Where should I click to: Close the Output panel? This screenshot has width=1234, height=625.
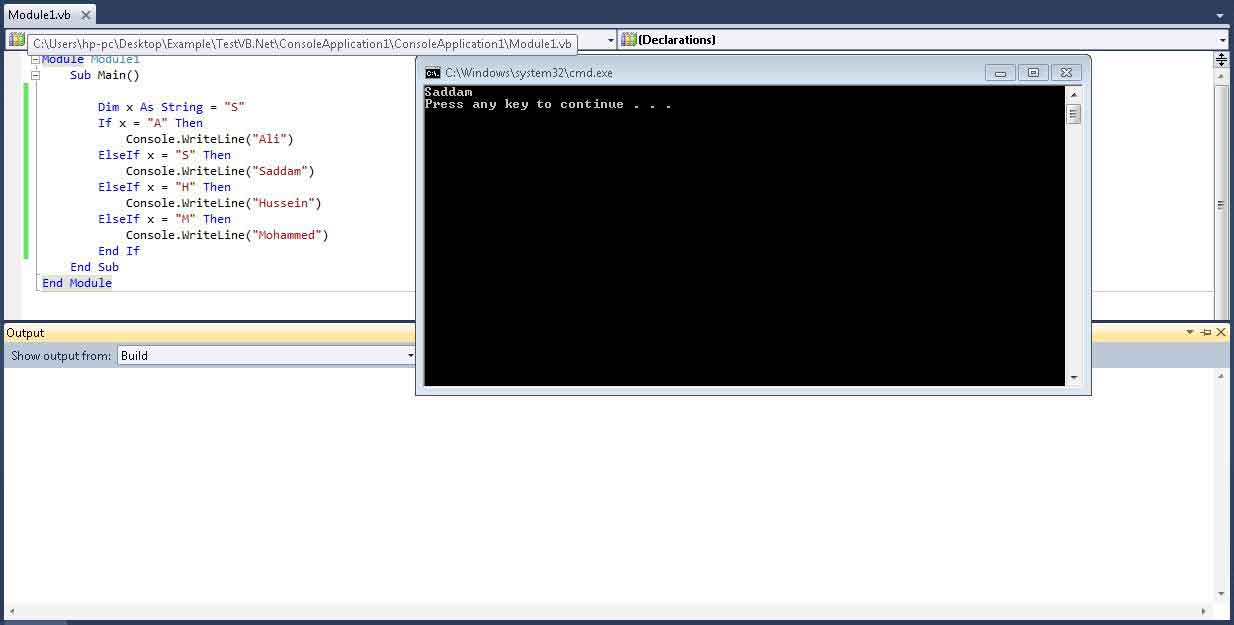[x=1223, y=333]
